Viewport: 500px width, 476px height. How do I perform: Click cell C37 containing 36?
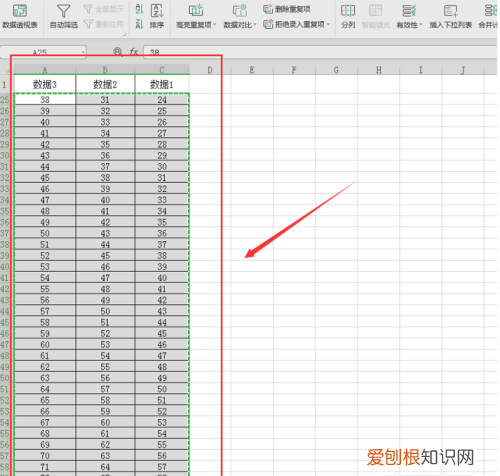click(x=162, y=233)
